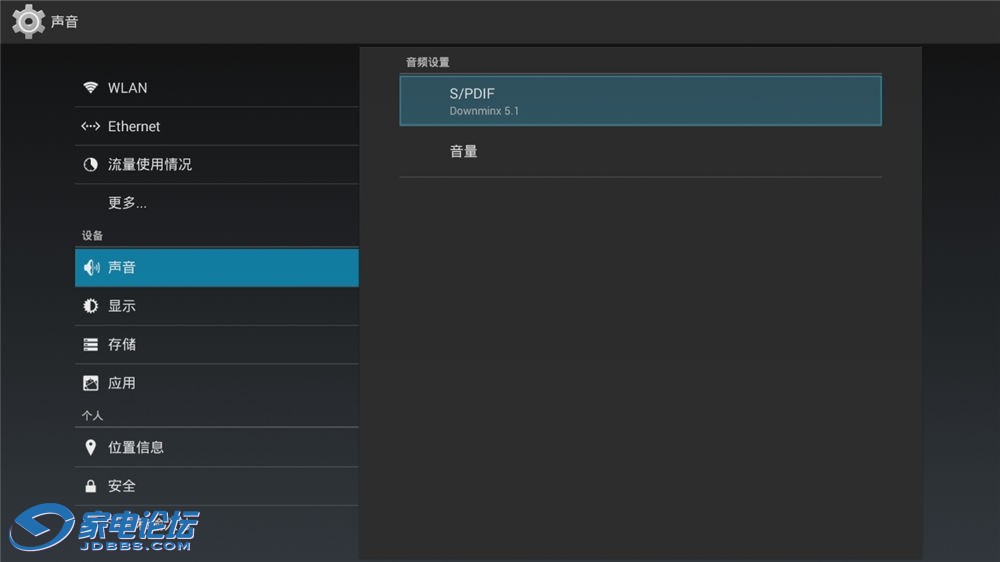The height and width of the screenshot is (562, 1000).
Task: Click the speaker icon for 声音
Action: pos(91,267)
